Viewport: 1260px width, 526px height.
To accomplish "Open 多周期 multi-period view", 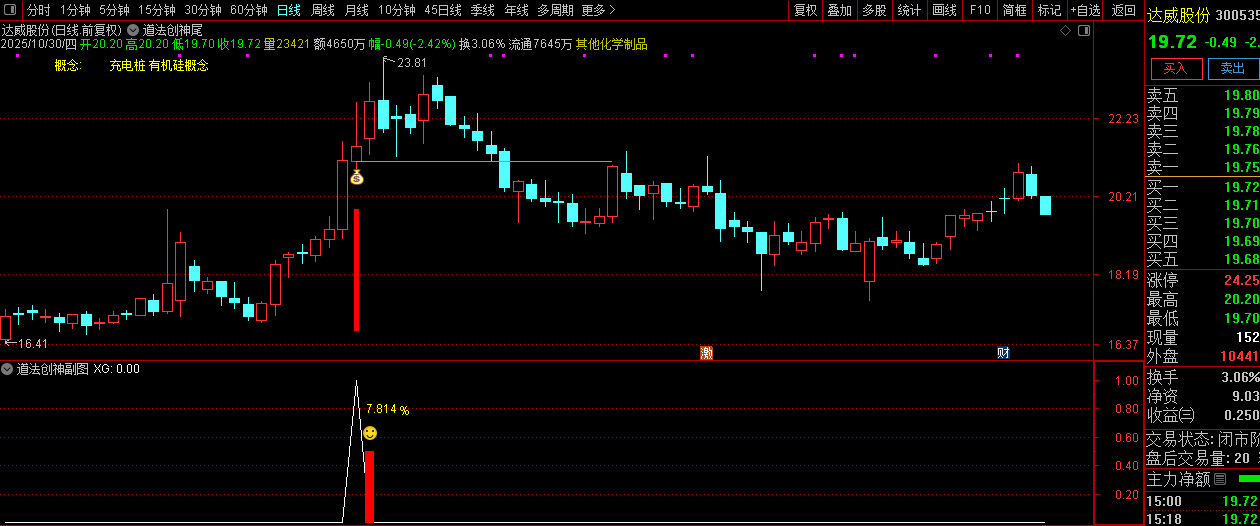I will click(555, 10).
